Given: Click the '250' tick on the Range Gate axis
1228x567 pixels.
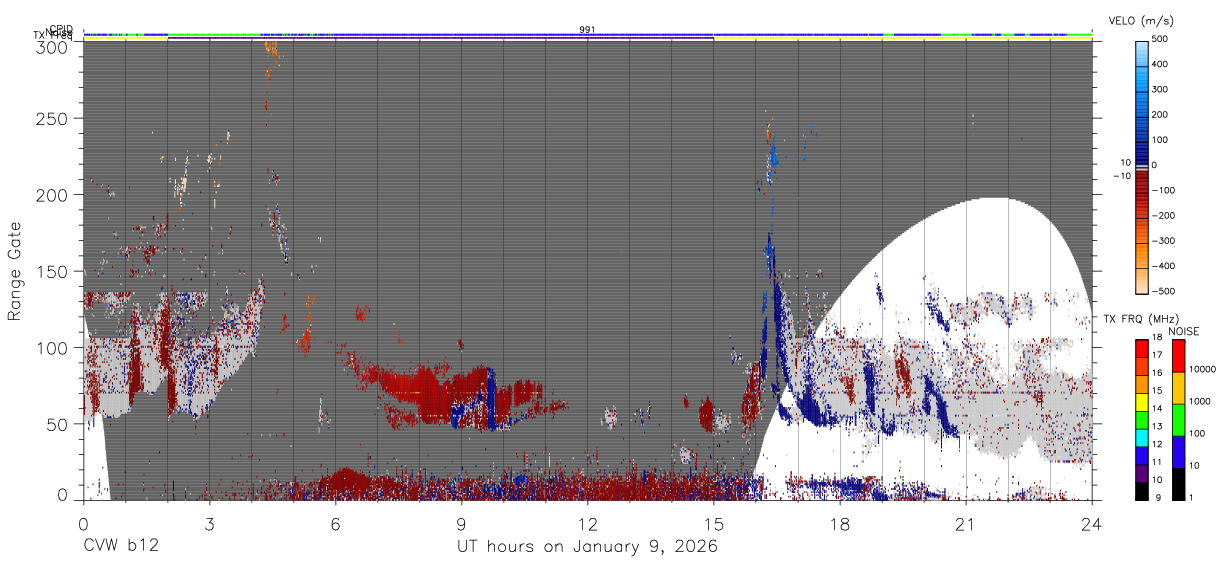Looking at the screenshot, I should tap(53, 119).
